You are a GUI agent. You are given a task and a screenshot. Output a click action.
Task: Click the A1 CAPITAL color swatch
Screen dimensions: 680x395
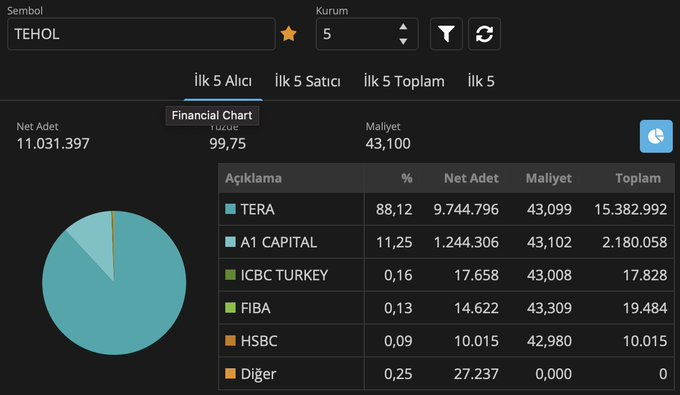pos(230,242)
